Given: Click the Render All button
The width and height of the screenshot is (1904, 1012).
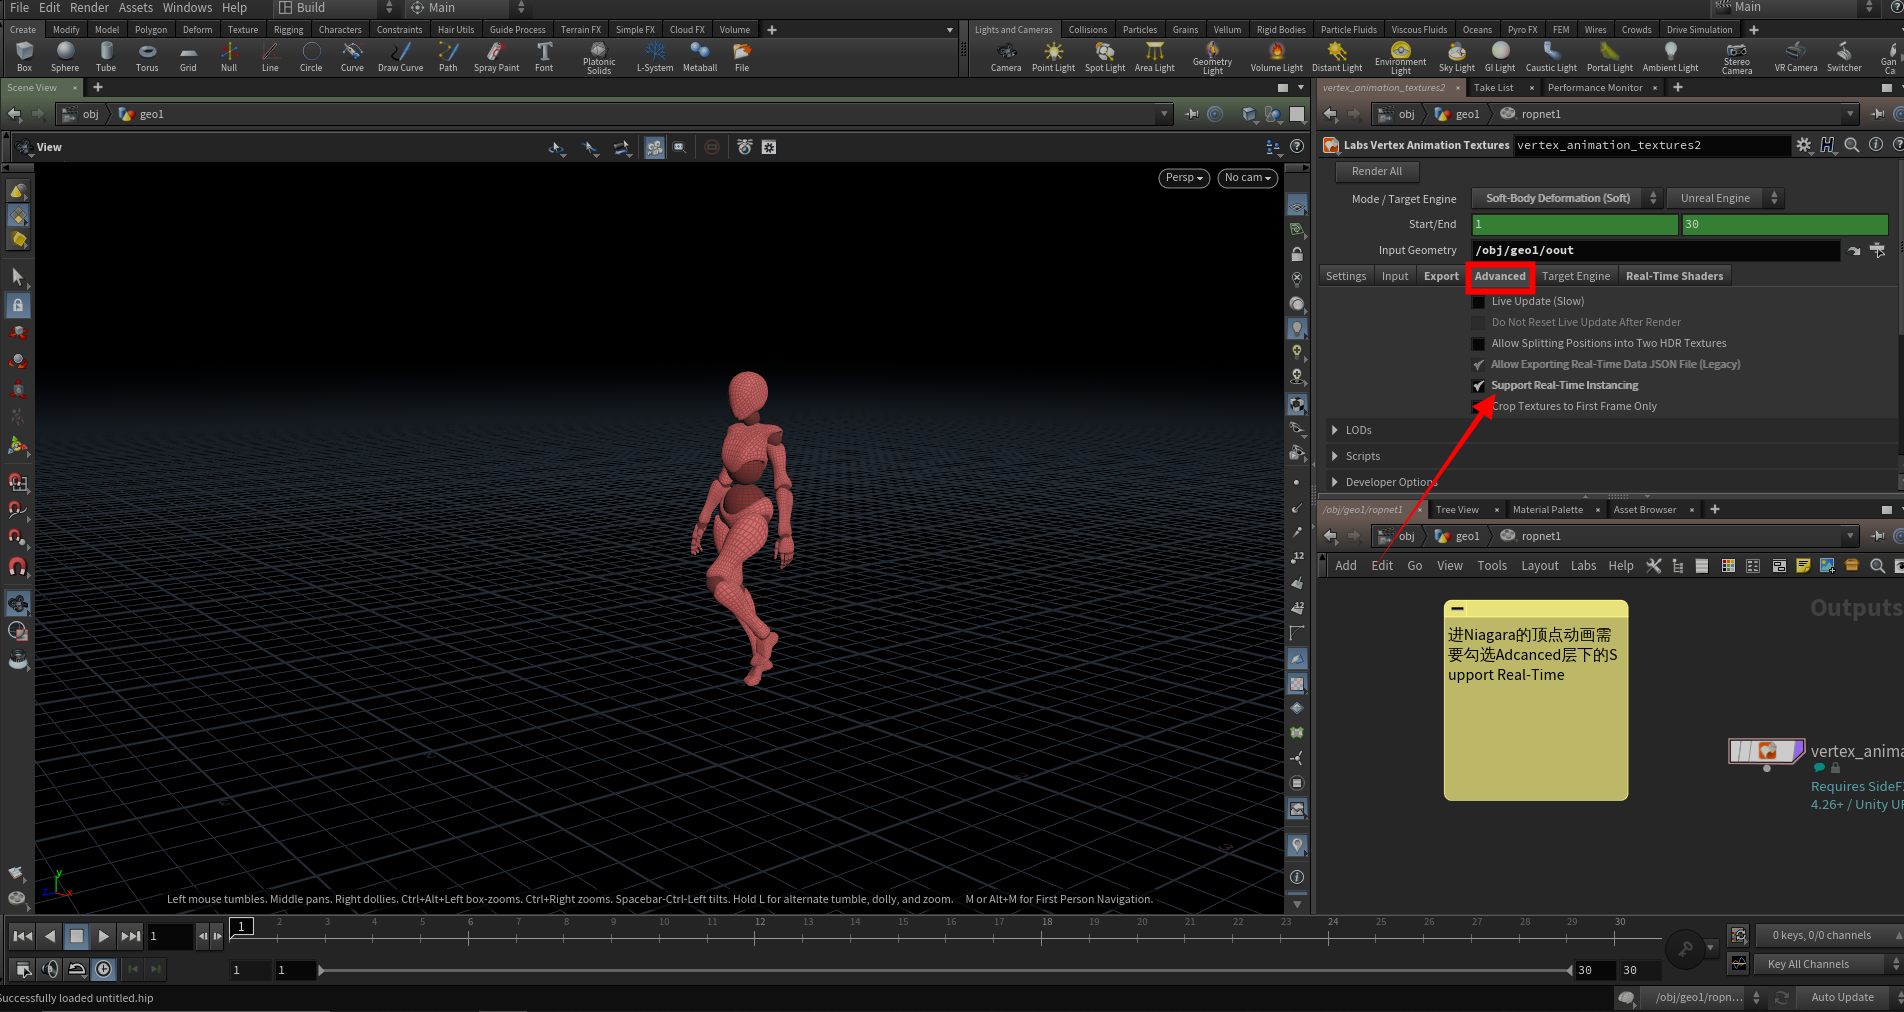Looking at the screenshot, I should [x=1376, y=171].
